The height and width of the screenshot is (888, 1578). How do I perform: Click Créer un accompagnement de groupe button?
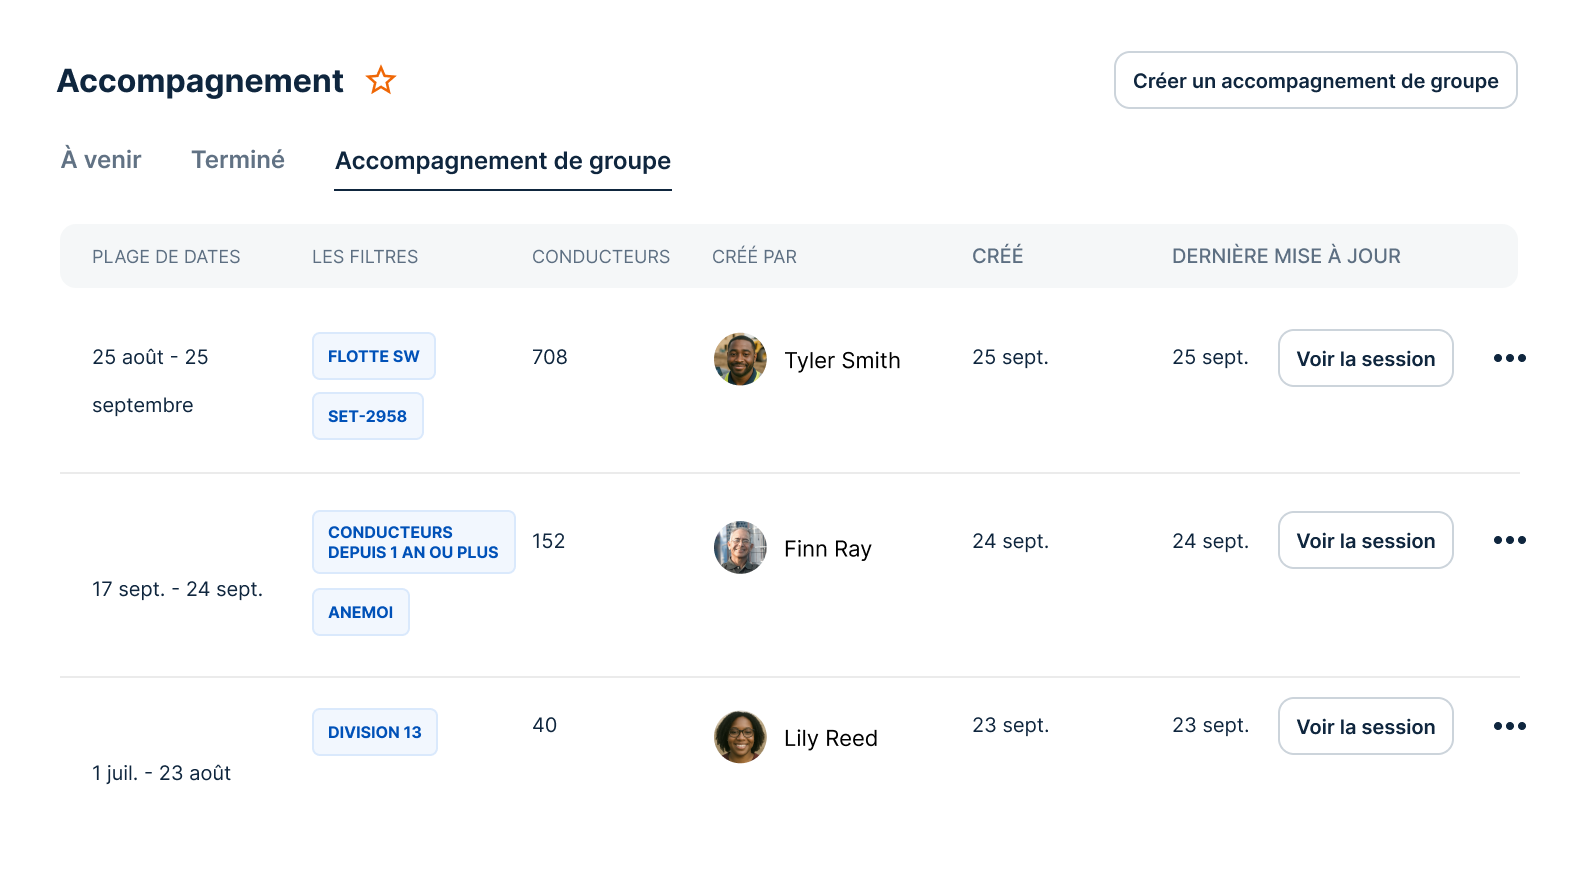1315,80
